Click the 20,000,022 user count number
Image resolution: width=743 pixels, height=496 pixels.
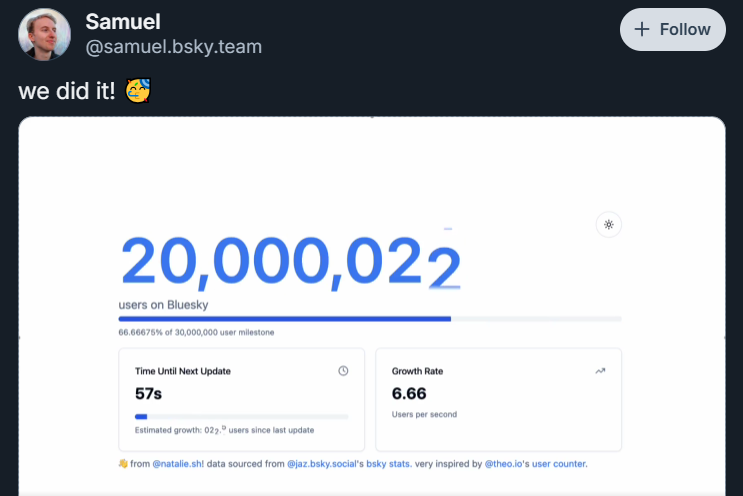click(290, 262)
